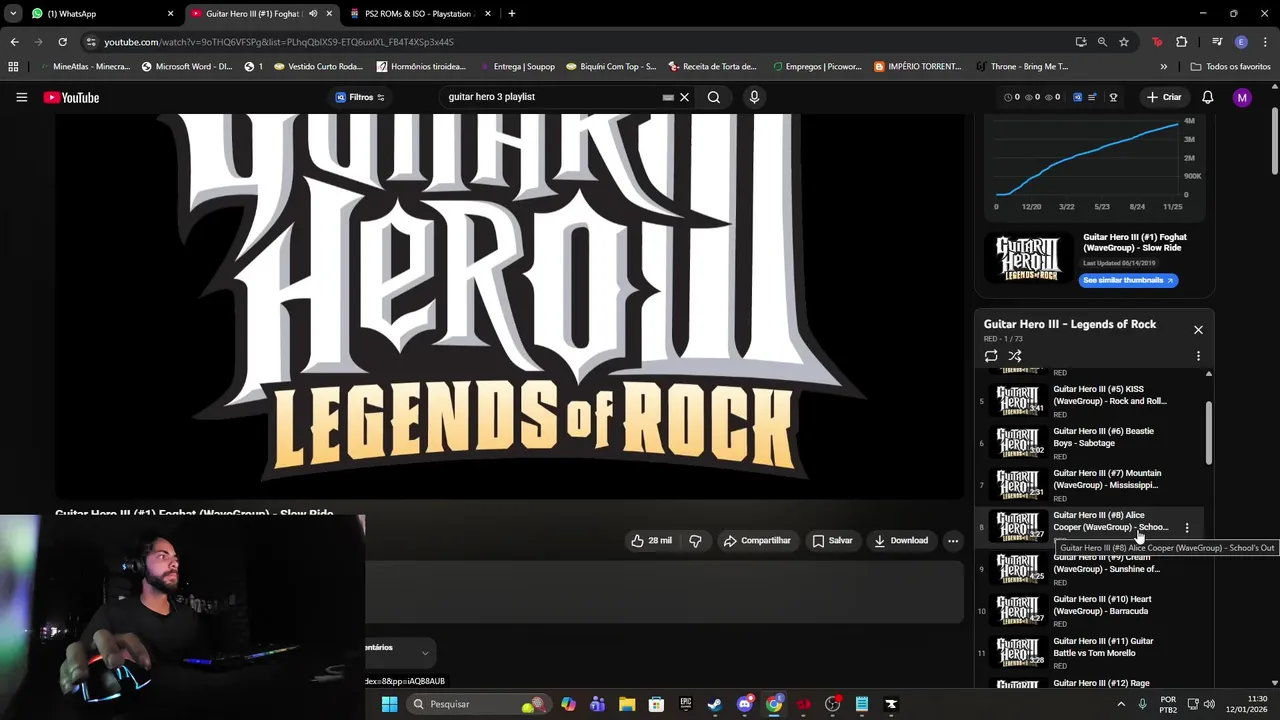Expand the comentários dropdown chevron
Viewport: 1280px width, 720px height.
(425, 653)
